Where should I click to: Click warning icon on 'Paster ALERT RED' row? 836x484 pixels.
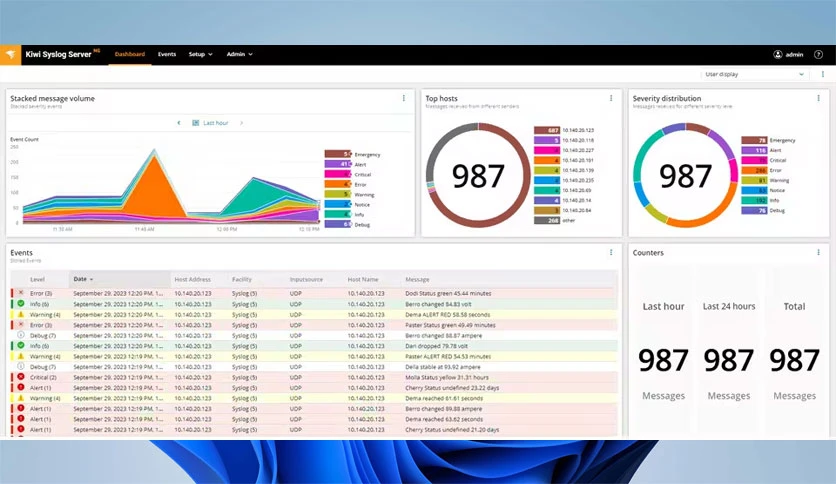point(21,356)
